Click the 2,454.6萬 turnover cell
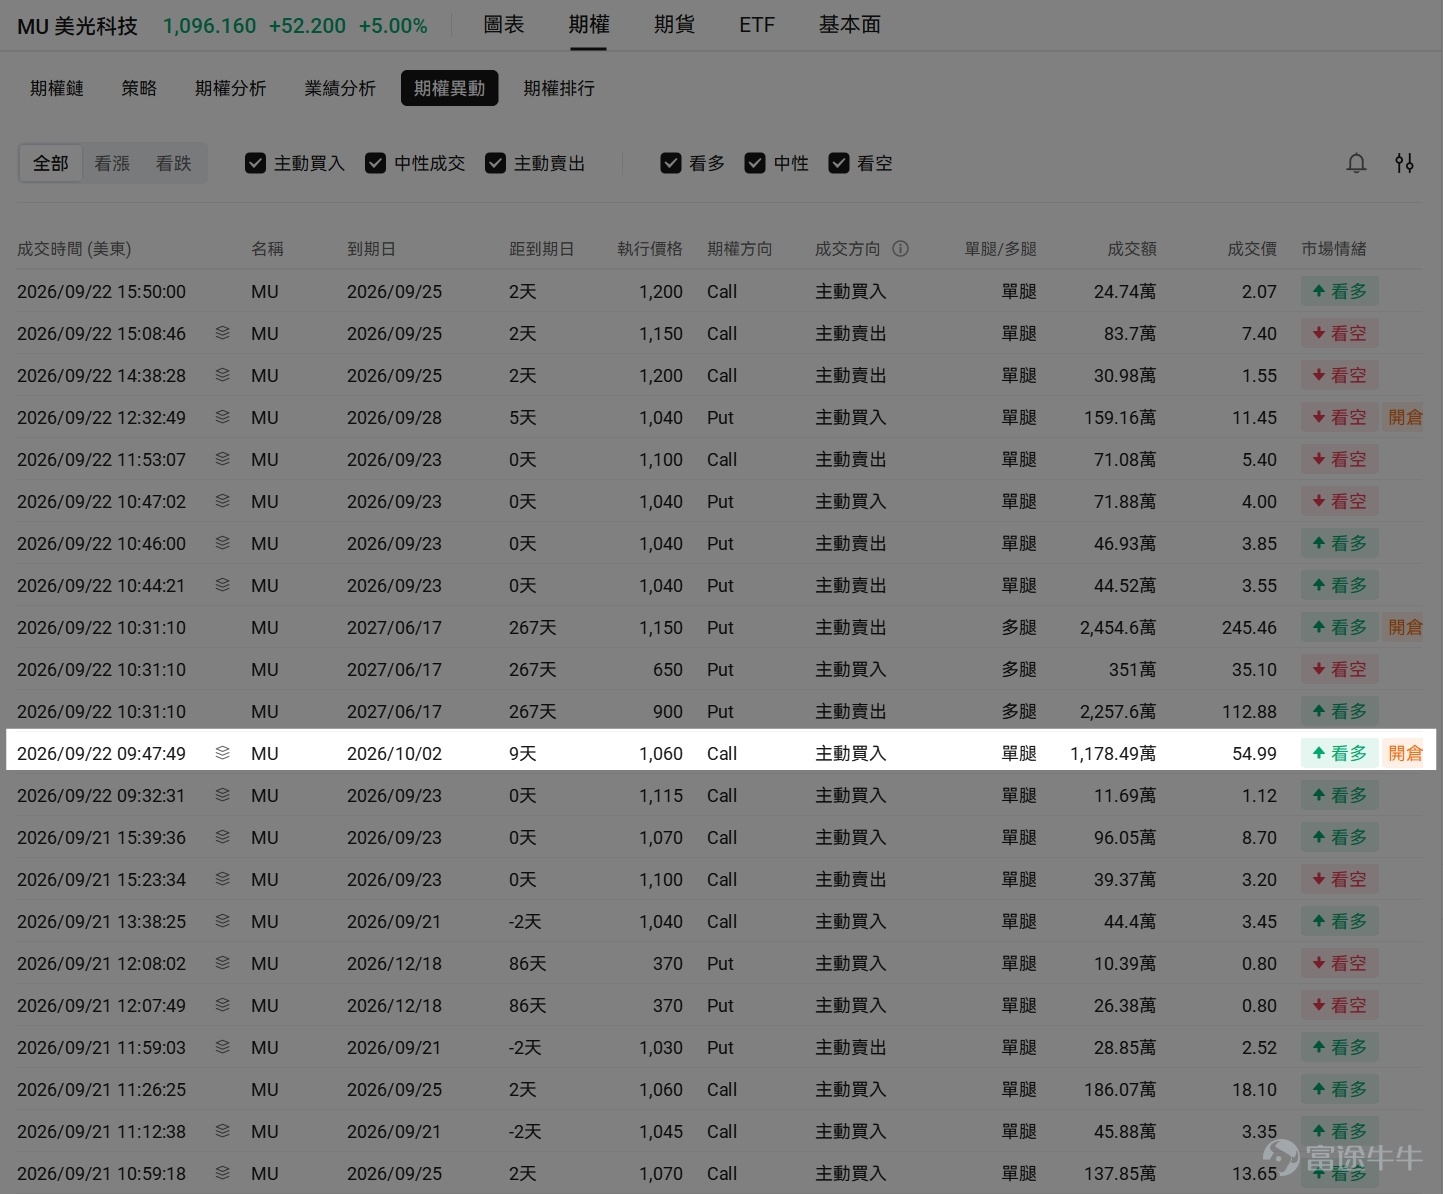 [x=1118, y=627]
